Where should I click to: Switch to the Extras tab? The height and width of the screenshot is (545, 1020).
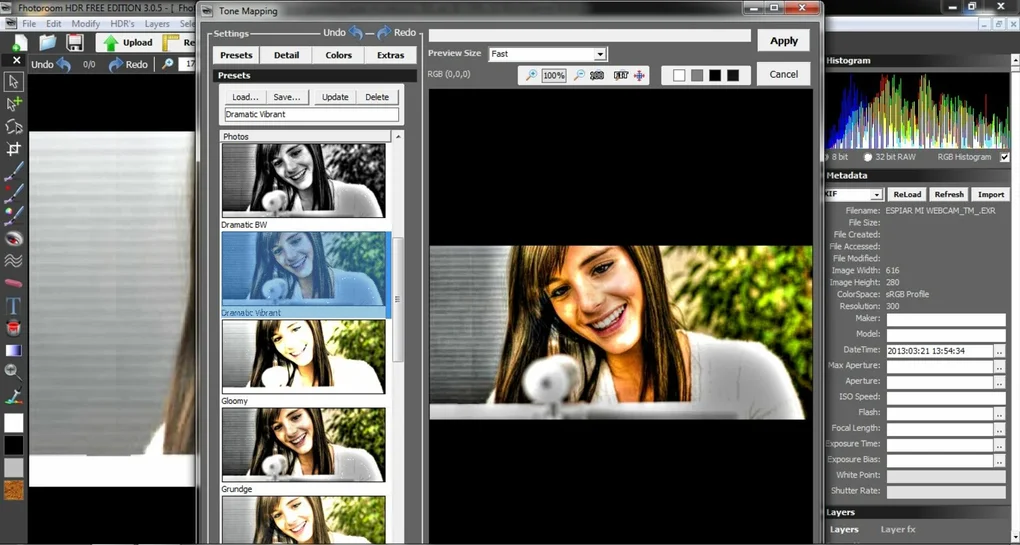point(390,55)
